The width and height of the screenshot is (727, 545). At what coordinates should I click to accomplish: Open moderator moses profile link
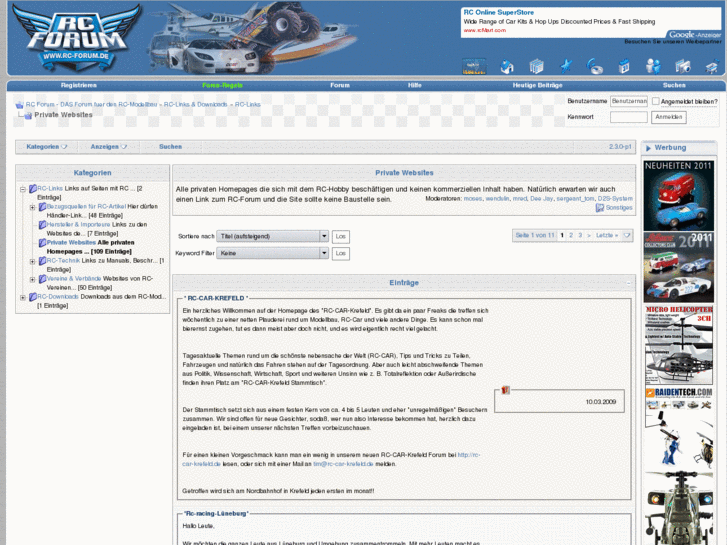(x=472, y=199)
